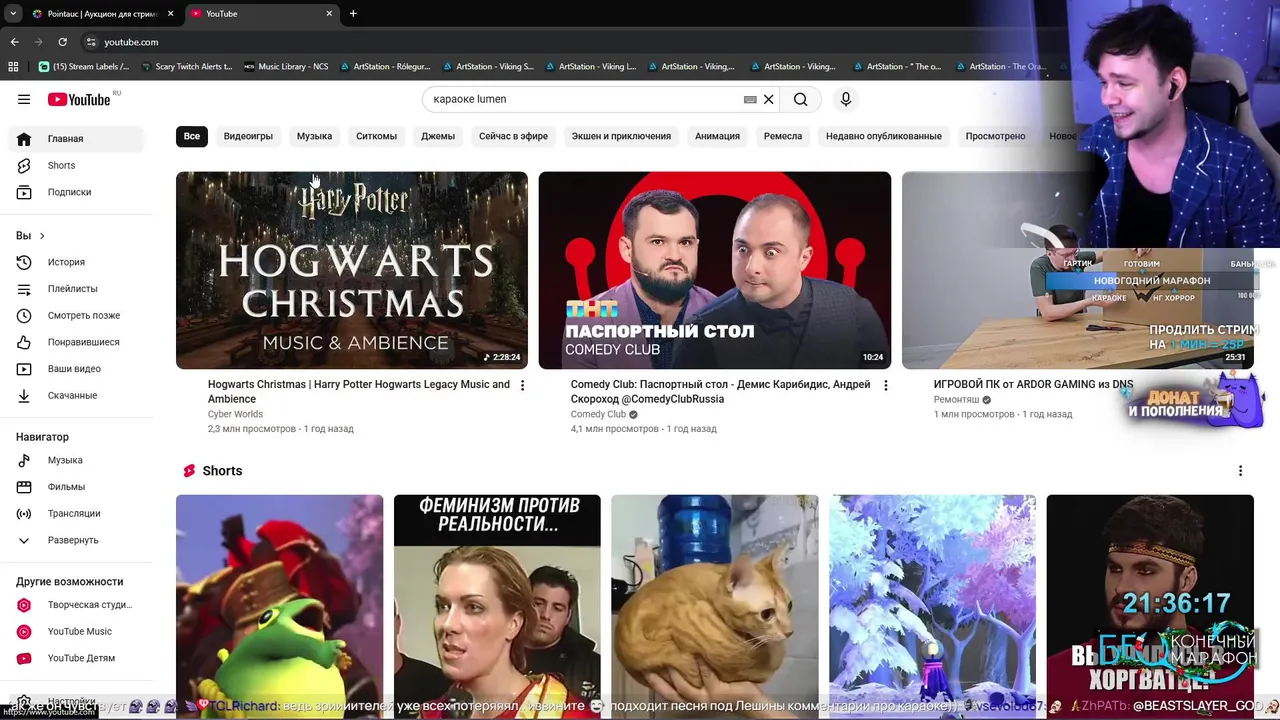Select the Ситкомы filter chip
The height and width of the screenshot is (720, 1280).
click(x=376, y=136)
